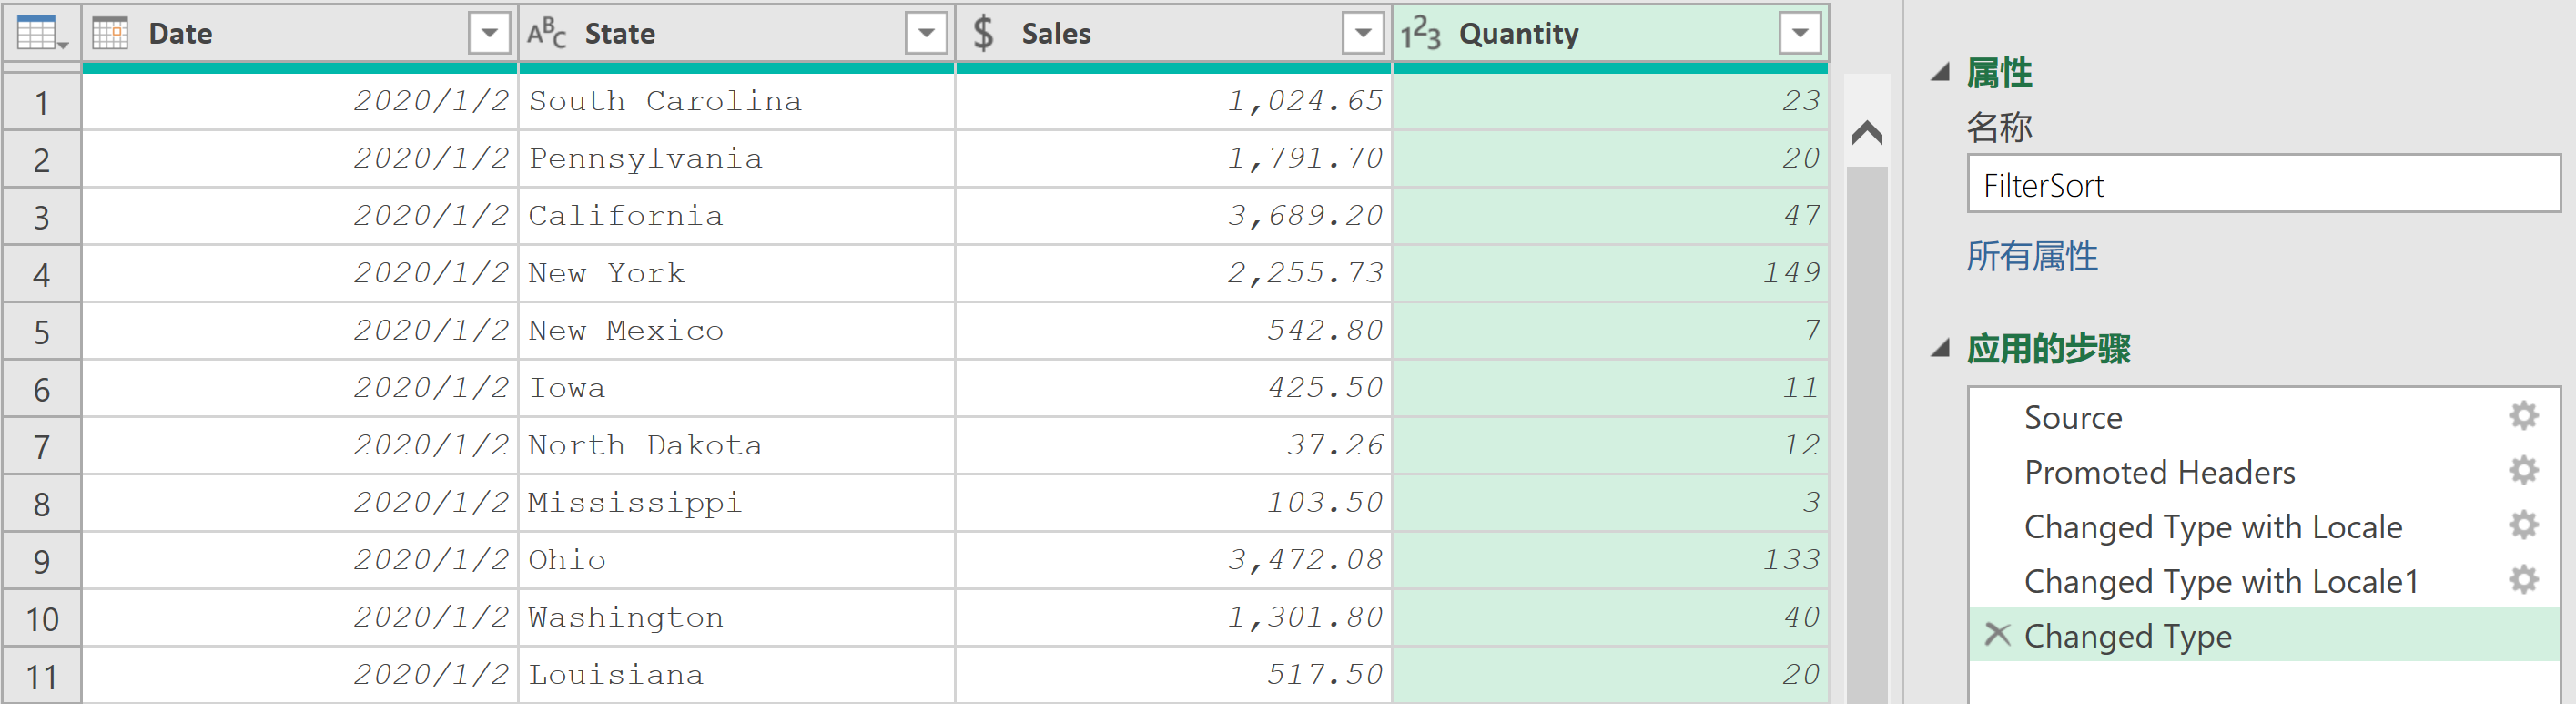
Task: Click the Date cell in Iowa row
Action: 299,388
